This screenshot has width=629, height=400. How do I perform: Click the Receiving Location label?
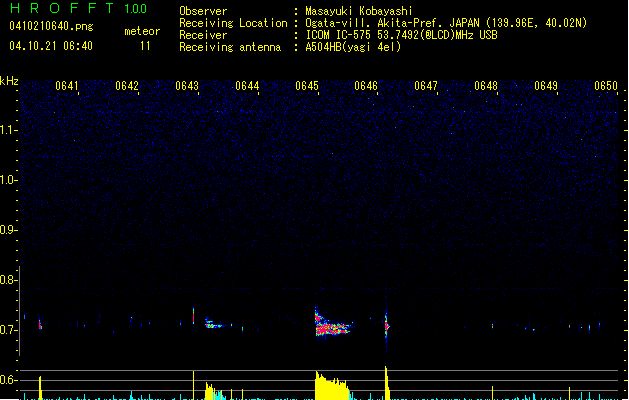coord(233,23)
